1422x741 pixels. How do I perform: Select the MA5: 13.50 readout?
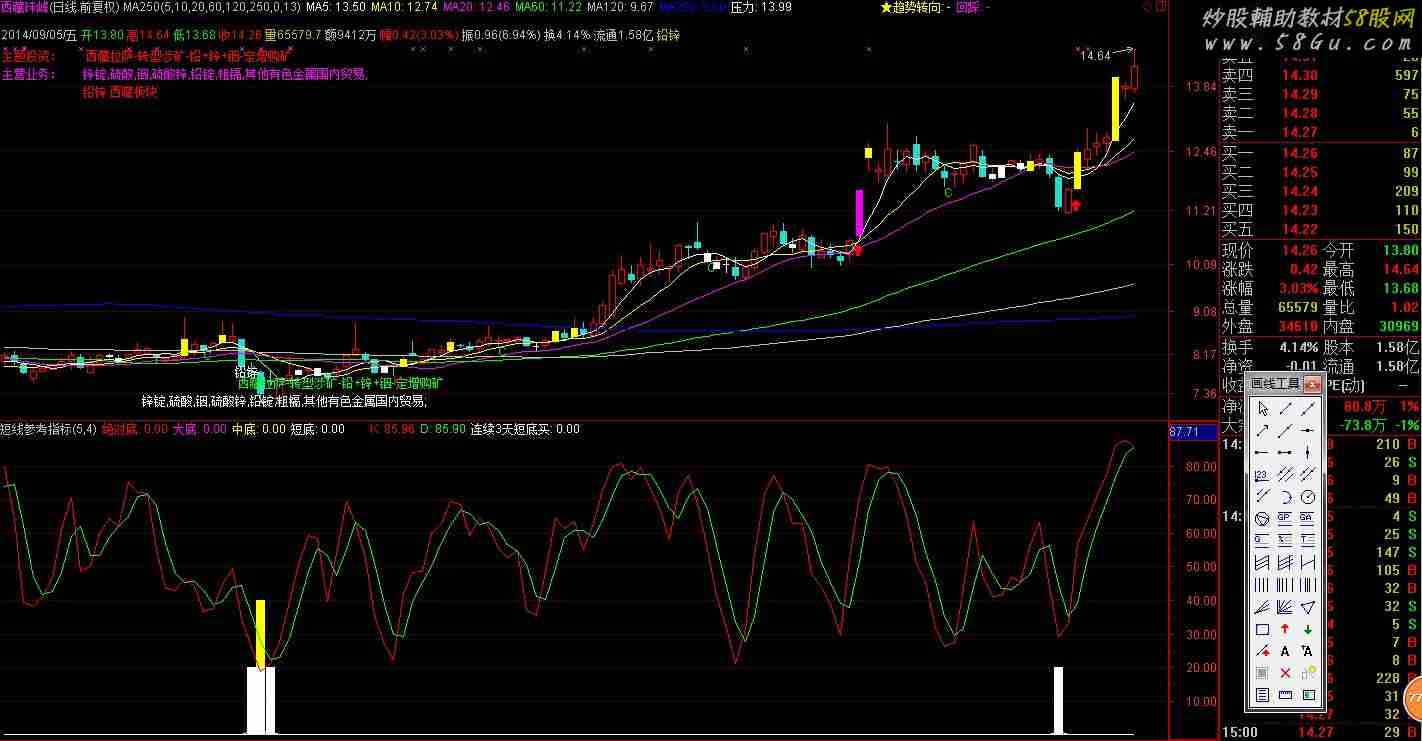[335, 7]
